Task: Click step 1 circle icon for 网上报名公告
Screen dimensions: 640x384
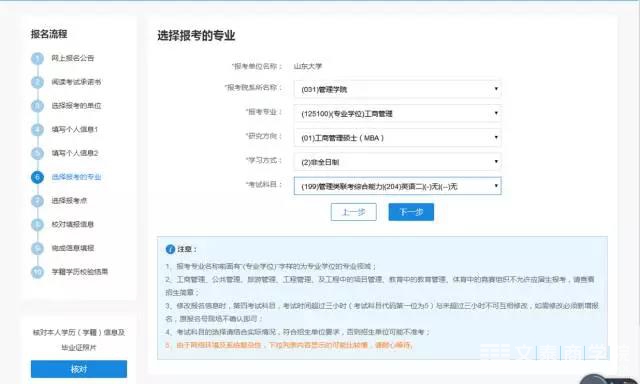Action: coord(37,59)
